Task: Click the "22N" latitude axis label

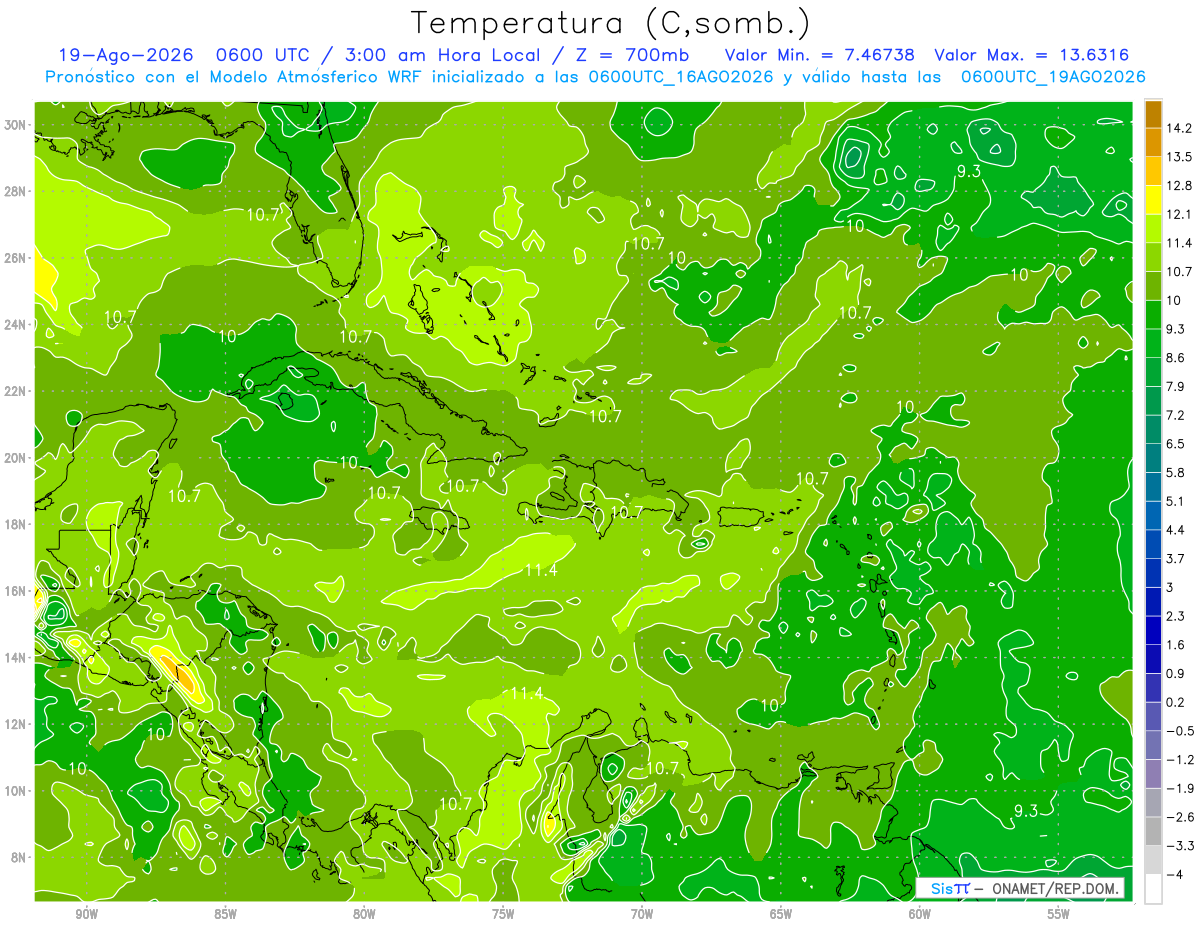Action: (x=17, y=391)
